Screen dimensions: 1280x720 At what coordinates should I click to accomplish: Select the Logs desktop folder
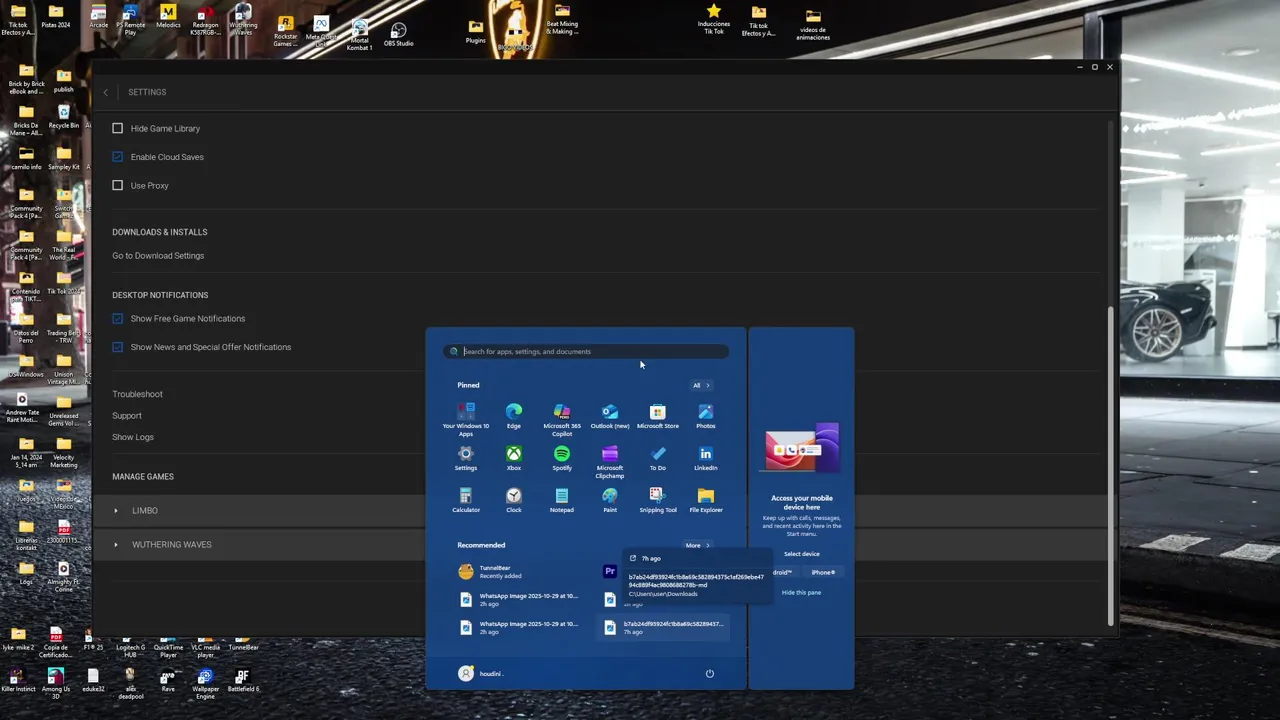pos(26,574)
